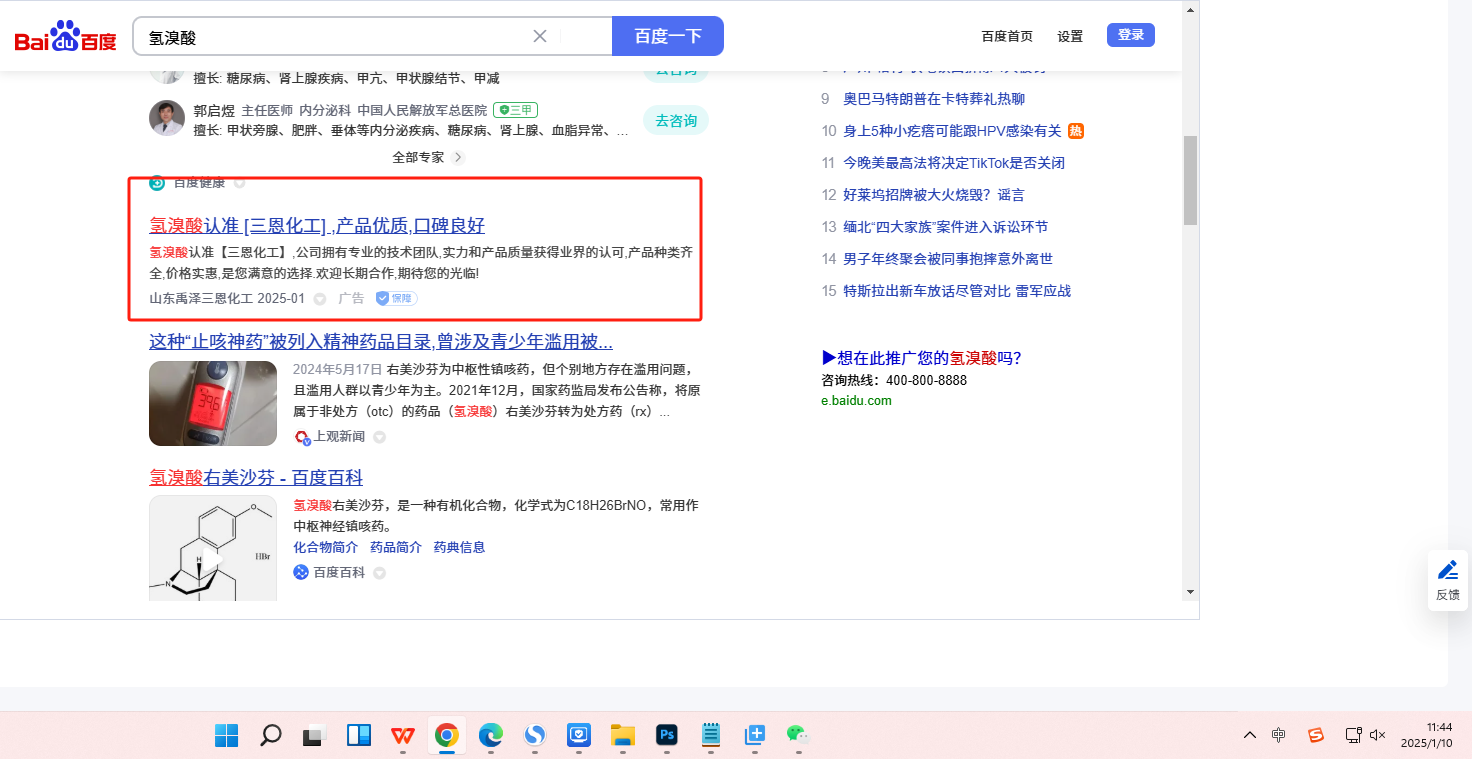
Task: Clear the search box with X icon
Action: coord(540,36)
